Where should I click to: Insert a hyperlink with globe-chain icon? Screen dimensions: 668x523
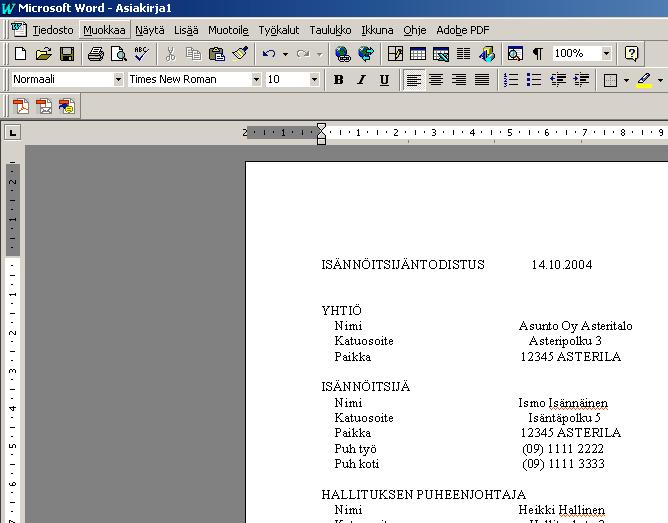343,54
